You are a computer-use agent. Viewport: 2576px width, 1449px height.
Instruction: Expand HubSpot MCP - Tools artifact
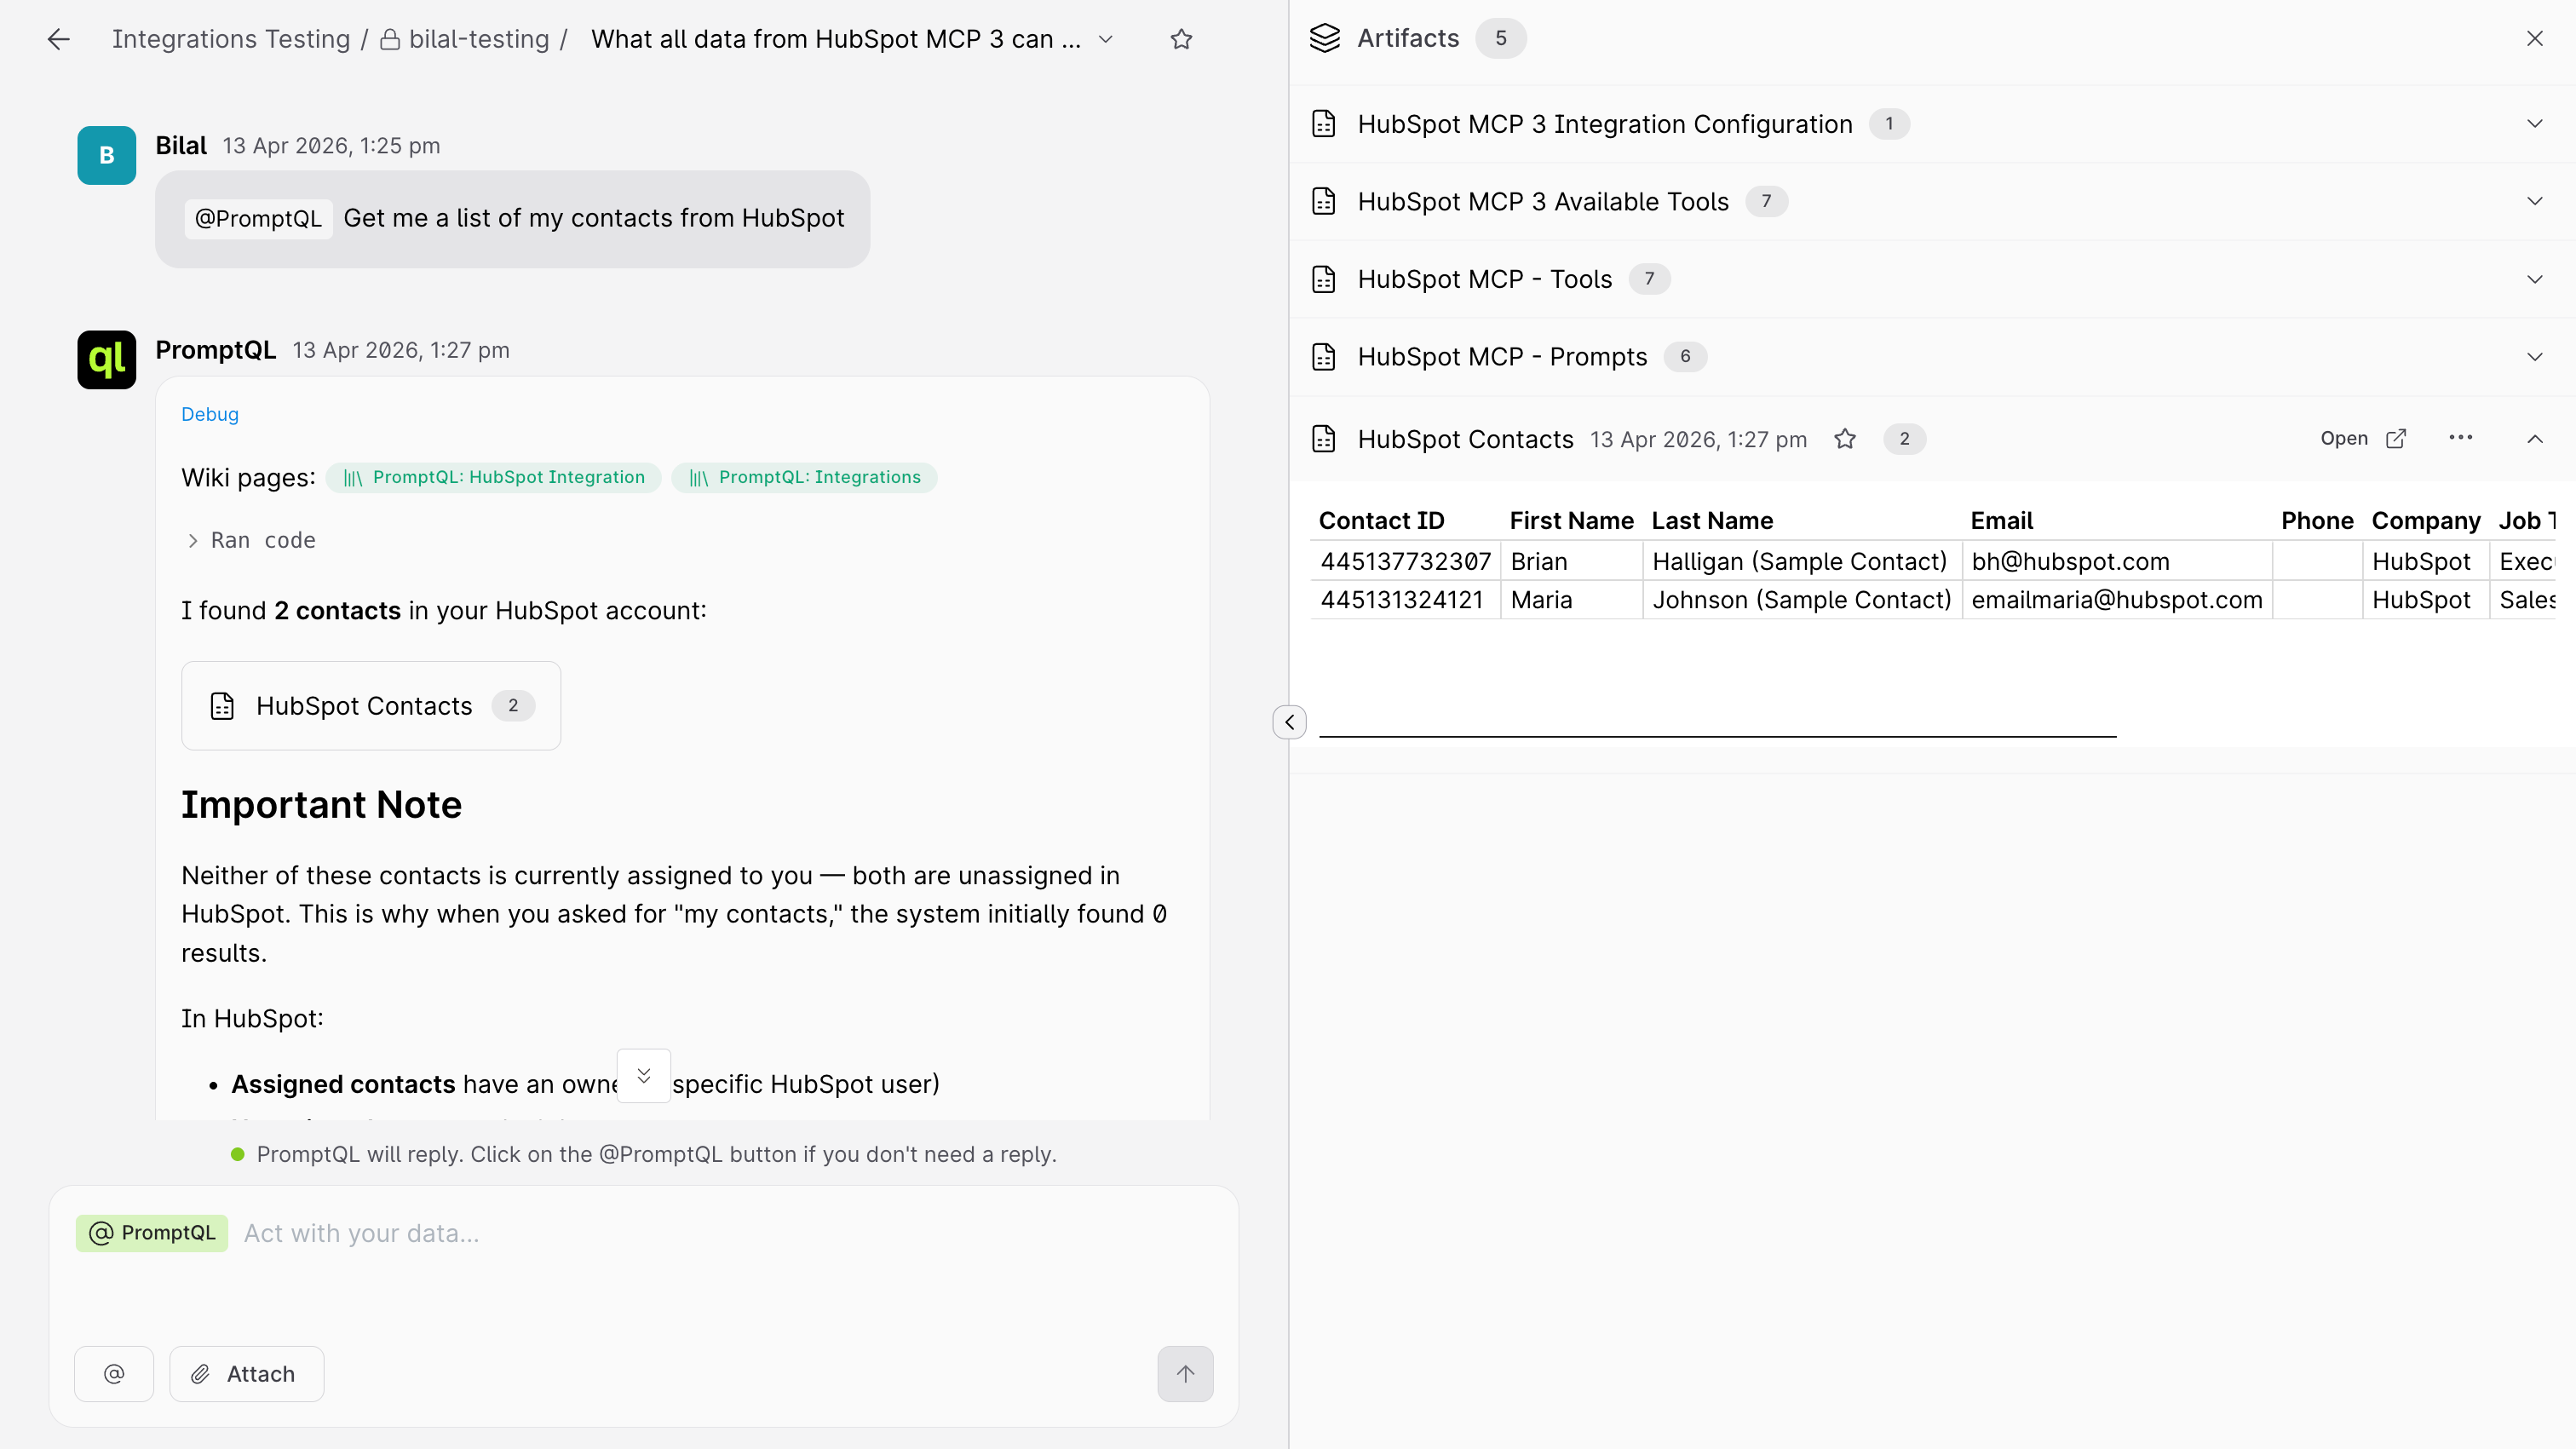coord(2535,279)
